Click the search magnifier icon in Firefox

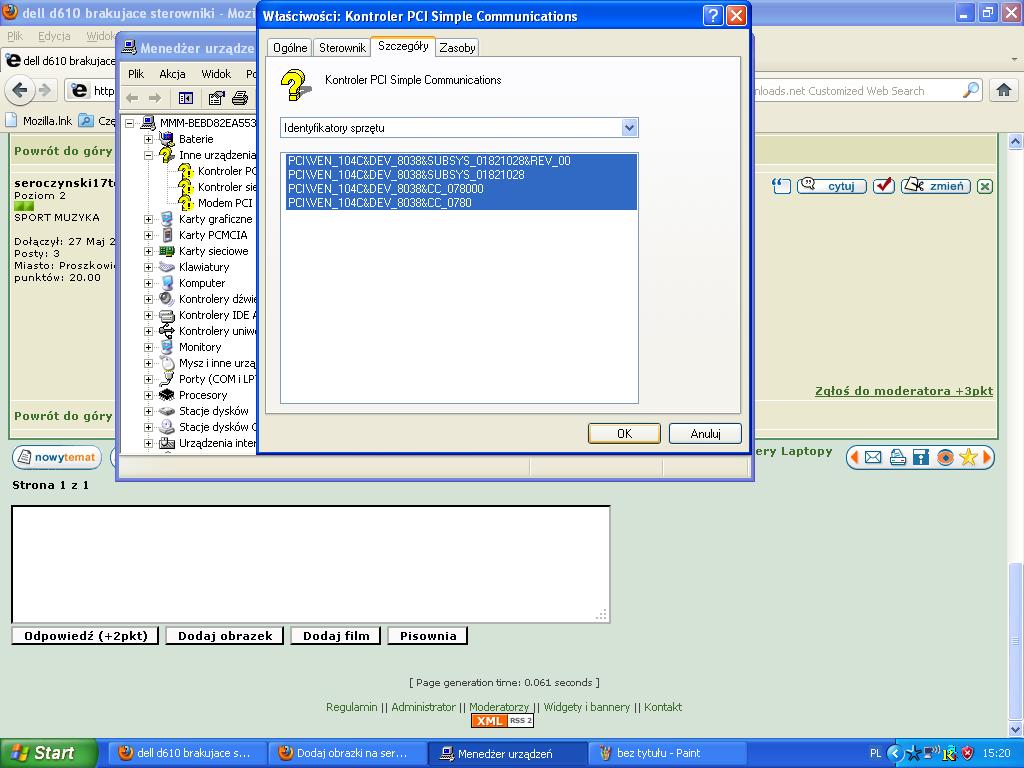point(970,90)
